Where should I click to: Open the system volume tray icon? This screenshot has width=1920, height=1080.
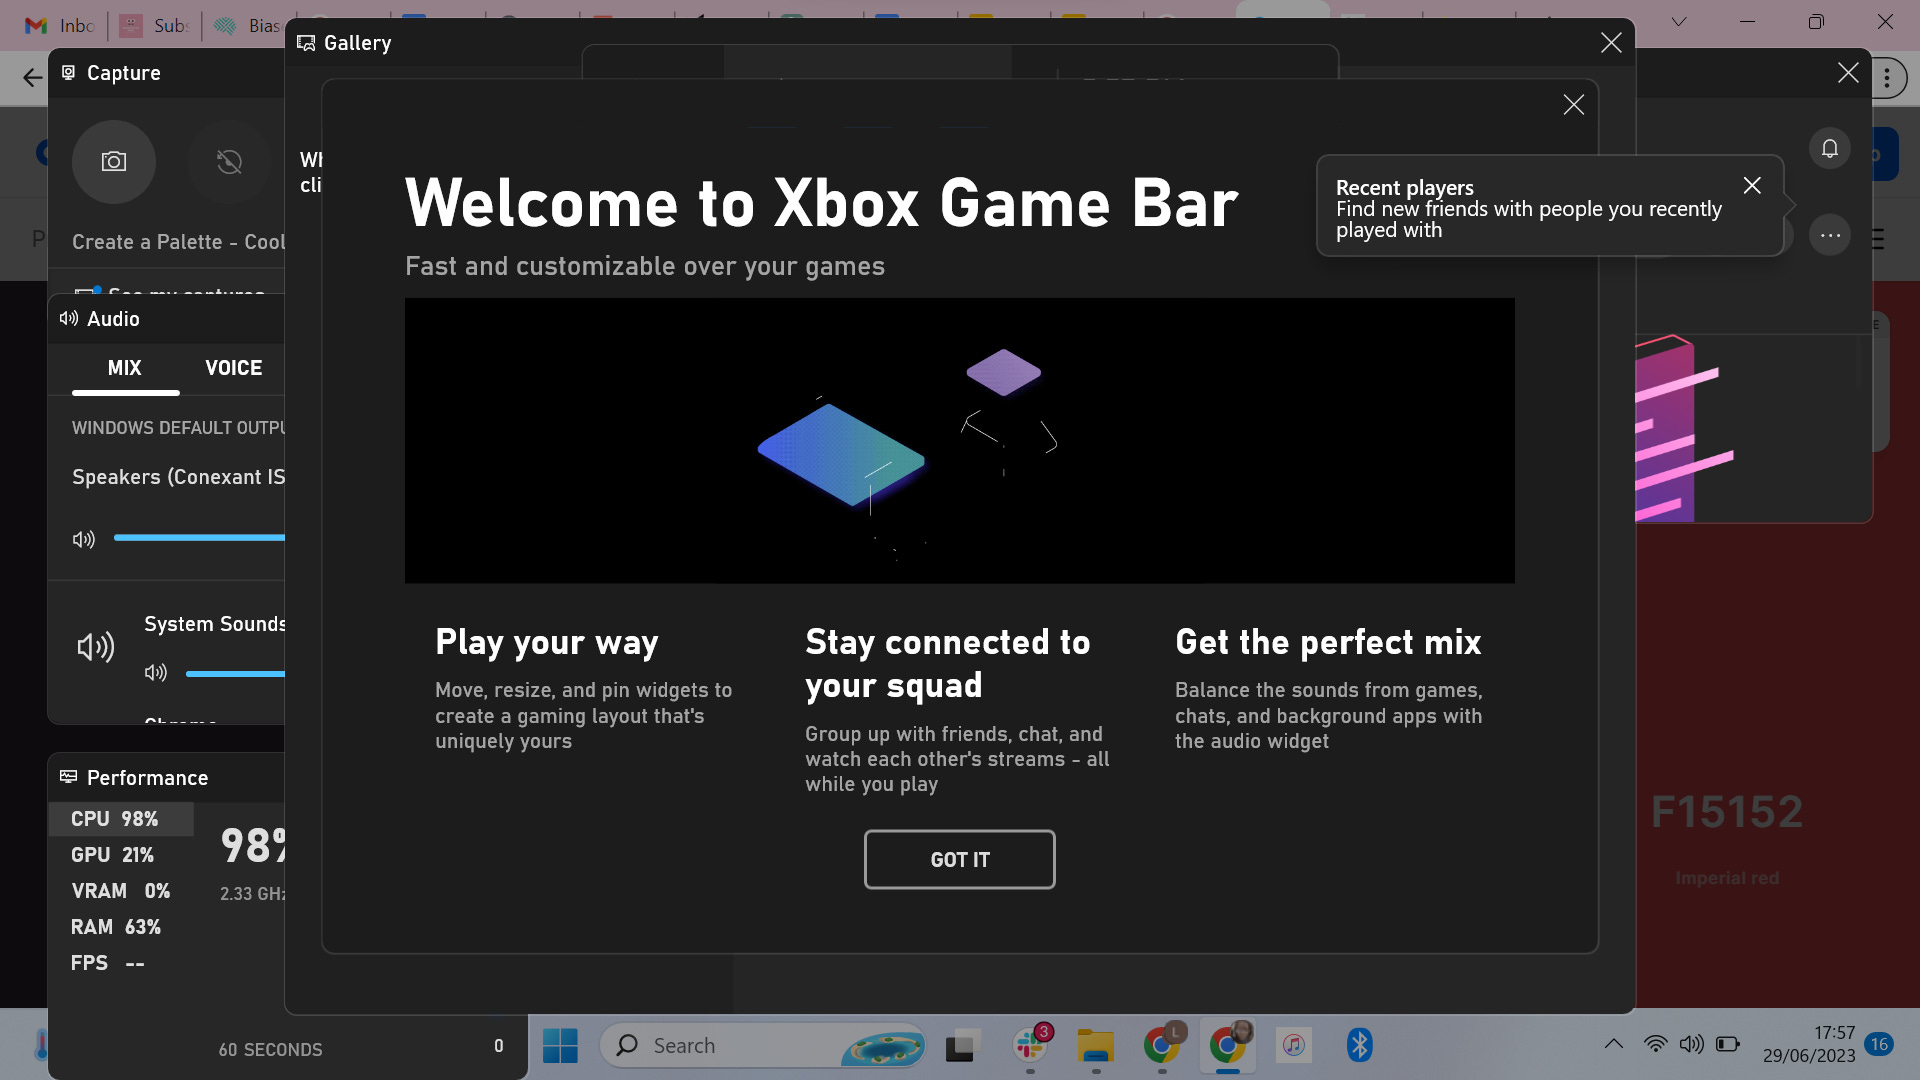tap(1691, 1044)
